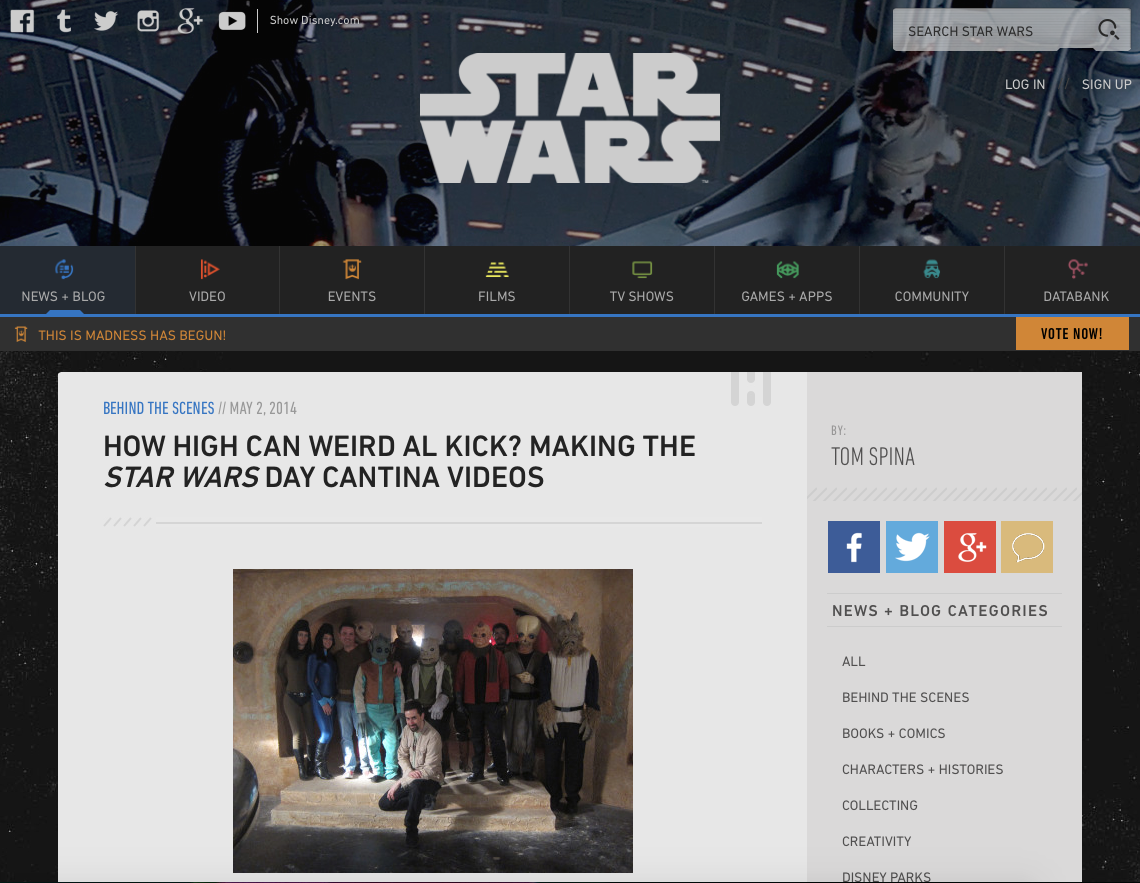Select the Collecting category
The width and height of the screenshot is (1140, 883).
tap(880, 805)
